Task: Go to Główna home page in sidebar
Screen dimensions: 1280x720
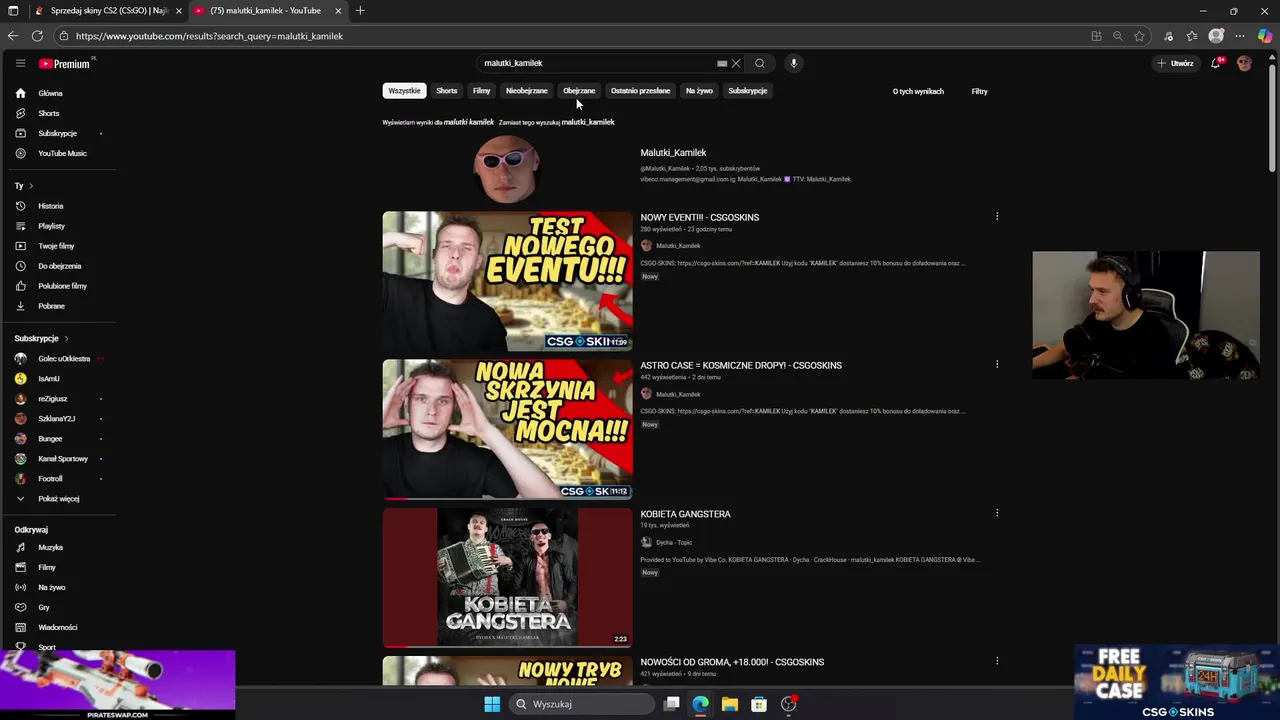Action: tap(50, 93)
